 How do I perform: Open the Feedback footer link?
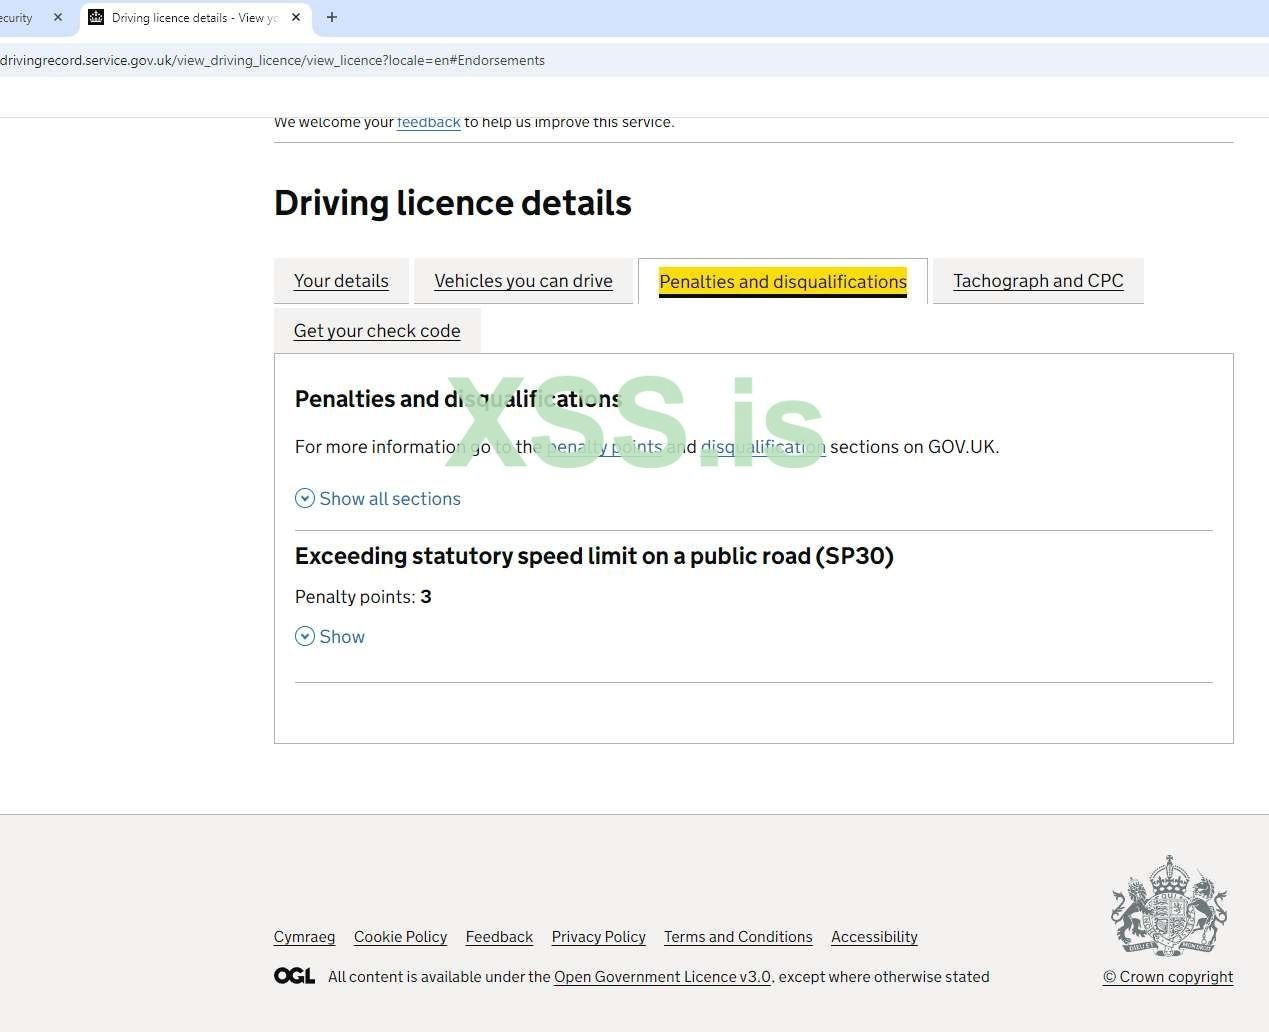(x=499, y=937)
